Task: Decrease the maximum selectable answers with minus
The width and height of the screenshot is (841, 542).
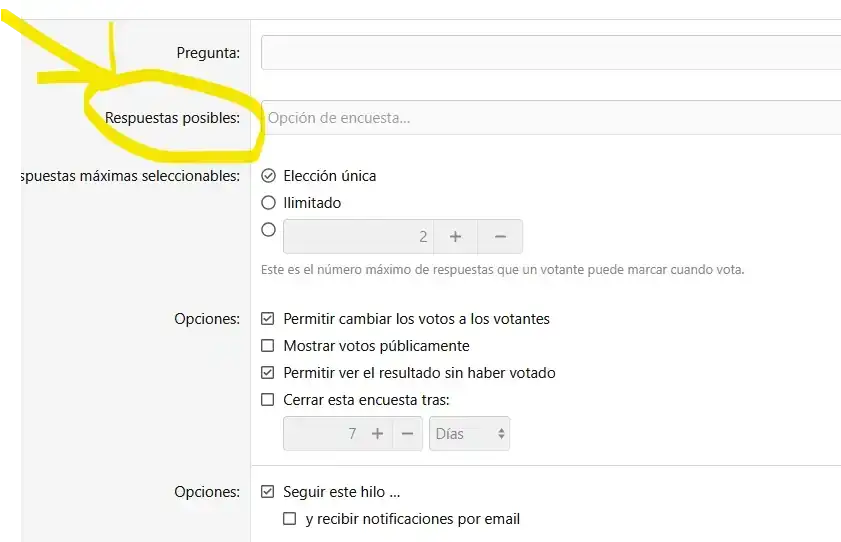Action: tap(501, 237)
